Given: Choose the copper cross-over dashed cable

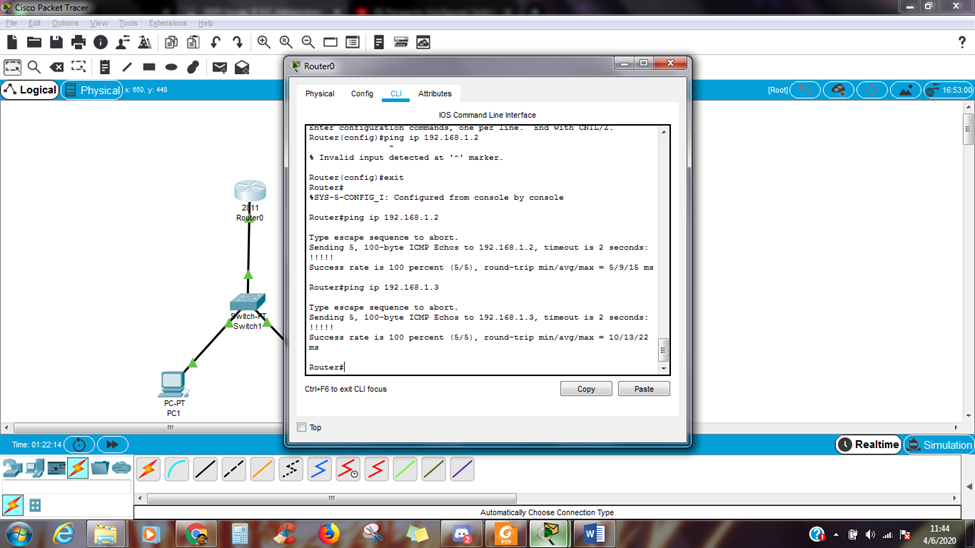Looking at the screenshot, I should click(234, 469).
